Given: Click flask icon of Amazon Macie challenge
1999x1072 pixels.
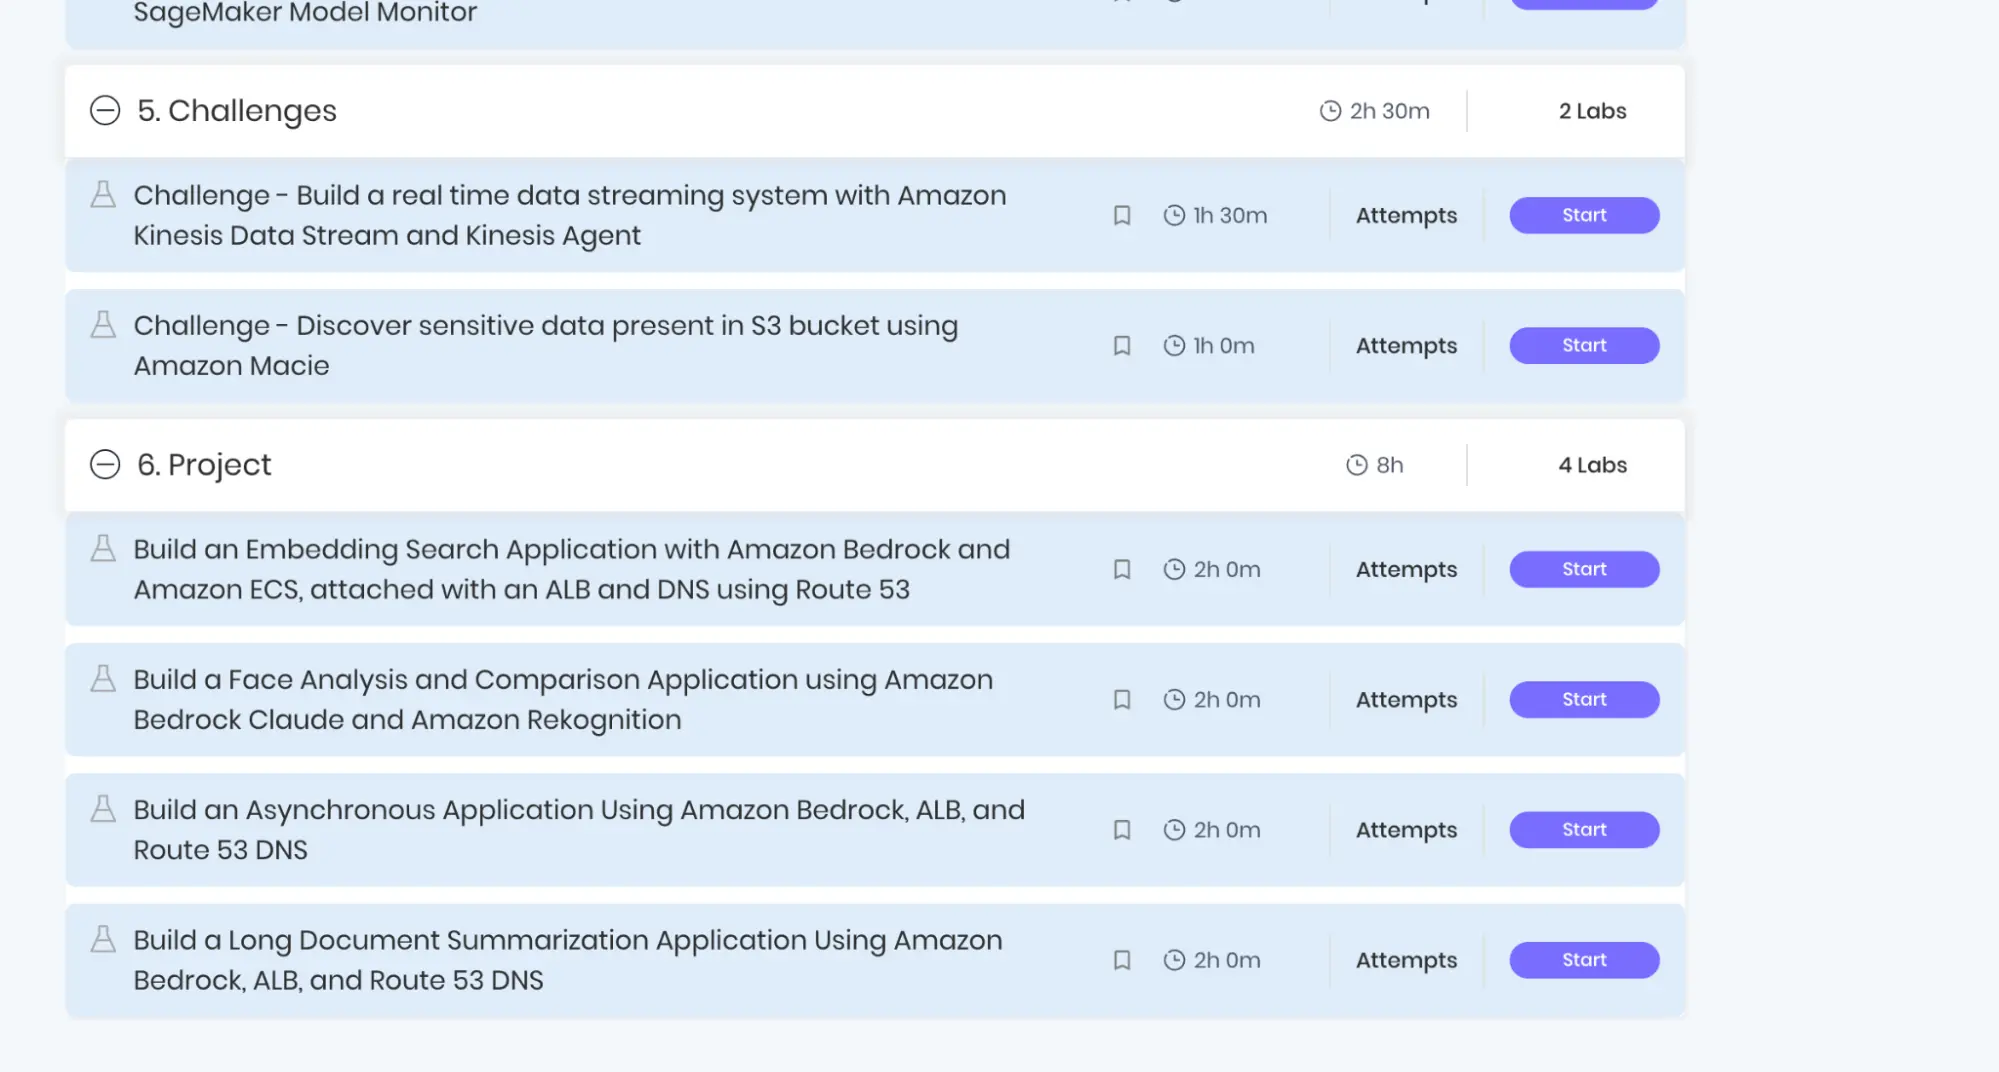Looking at the screenshot, I should pos(103,324).
